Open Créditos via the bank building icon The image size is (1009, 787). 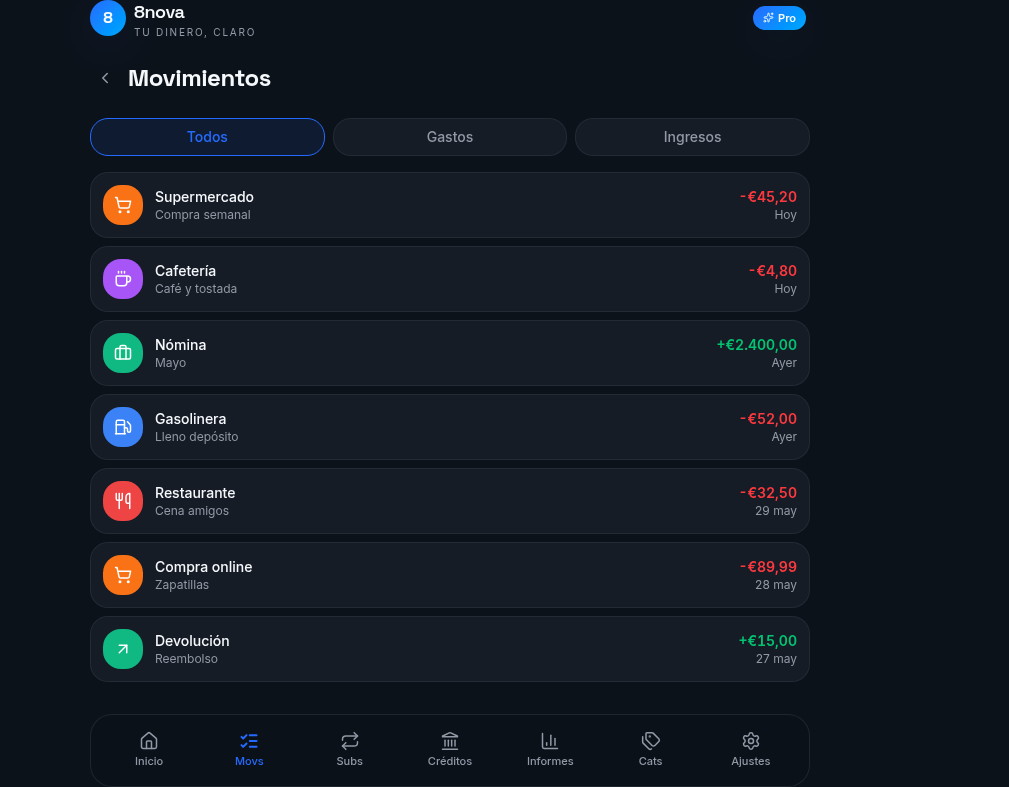click(450, 741)
